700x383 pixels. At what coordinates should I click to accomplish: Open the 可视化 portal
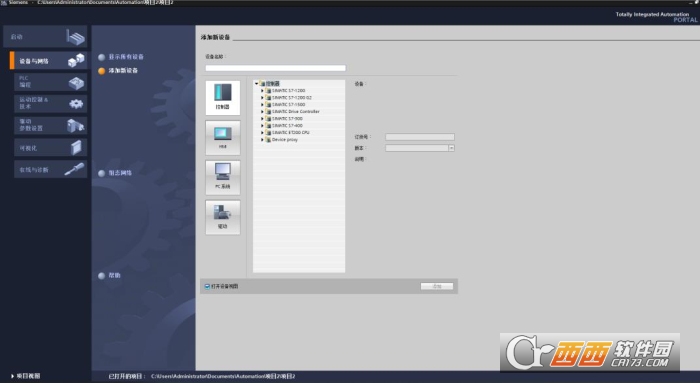[x=50, y=147]
